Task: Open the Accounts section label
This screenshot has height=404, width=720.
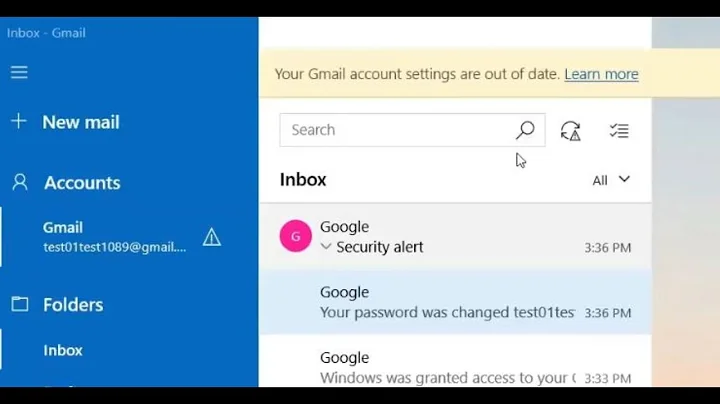Action: 82,183
